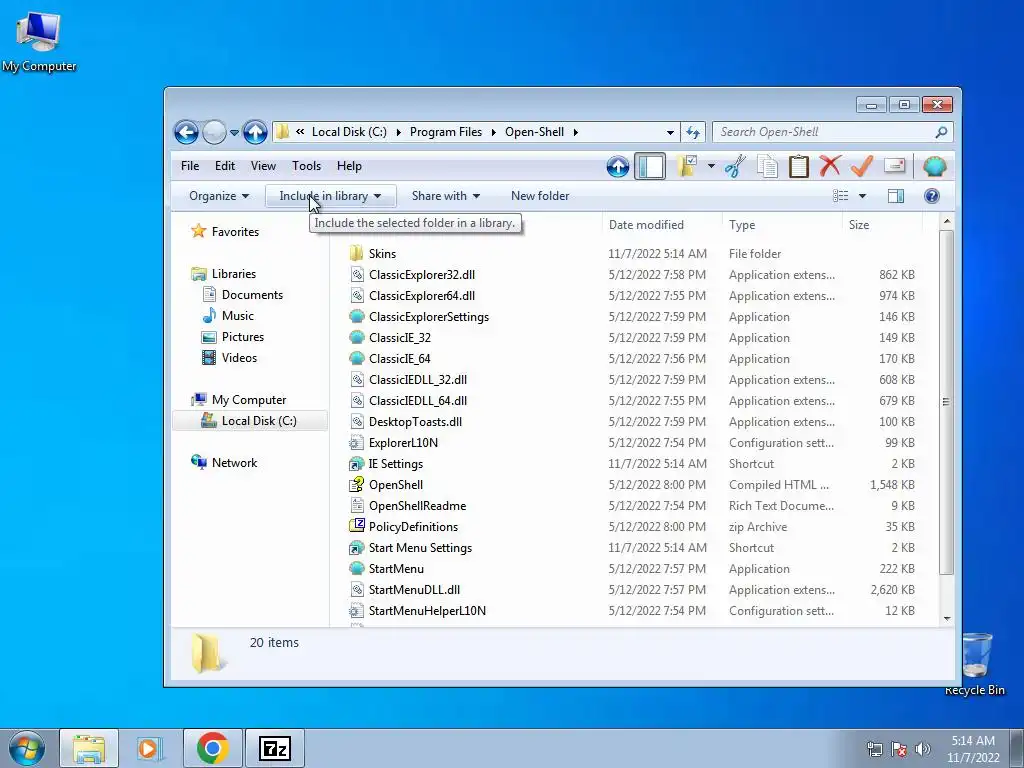Screen dimensions: 1024x768
Task: Click the blue Help question mark icon
Action: click(x=931, y=196)
